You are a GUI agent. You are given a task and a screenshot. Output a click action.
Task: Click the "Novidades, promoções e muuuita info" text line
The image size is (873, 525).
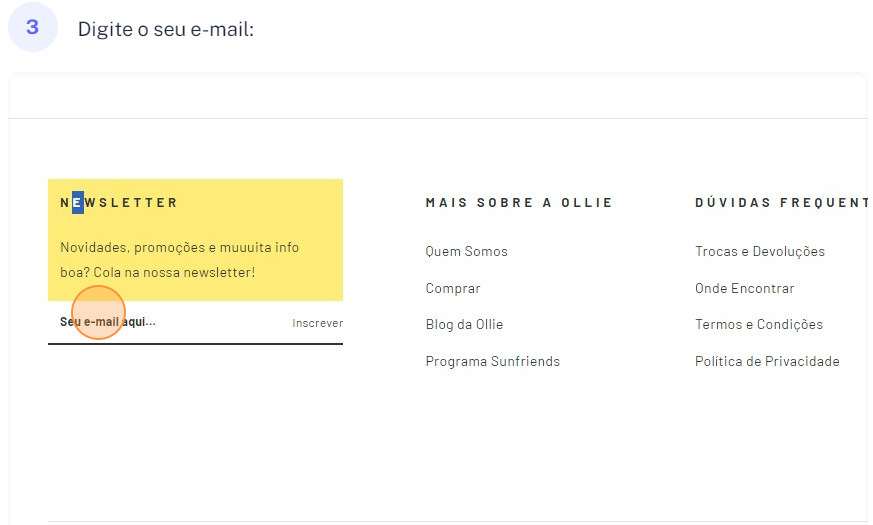tap(180, 247)
